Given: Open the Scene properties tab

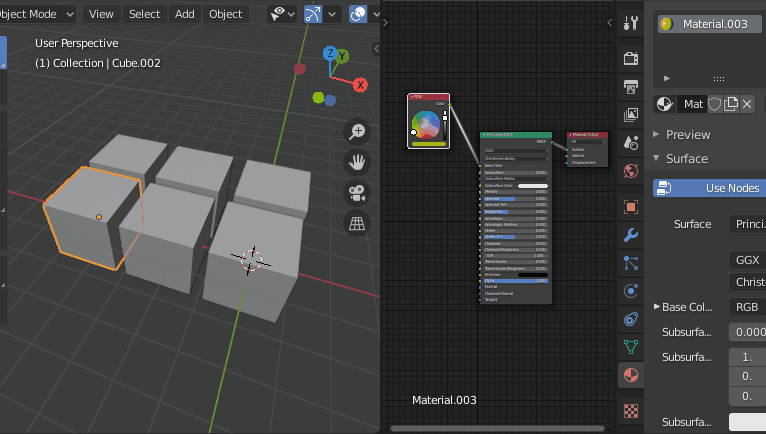Looking at the screenshot, I should click(631, 143).
